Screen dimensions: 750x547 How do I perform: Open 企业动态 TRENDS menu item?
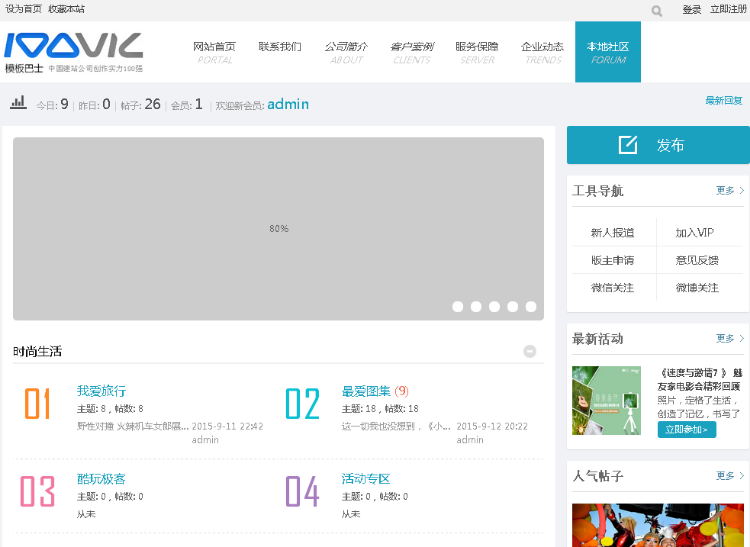click(x=542, y=52)
